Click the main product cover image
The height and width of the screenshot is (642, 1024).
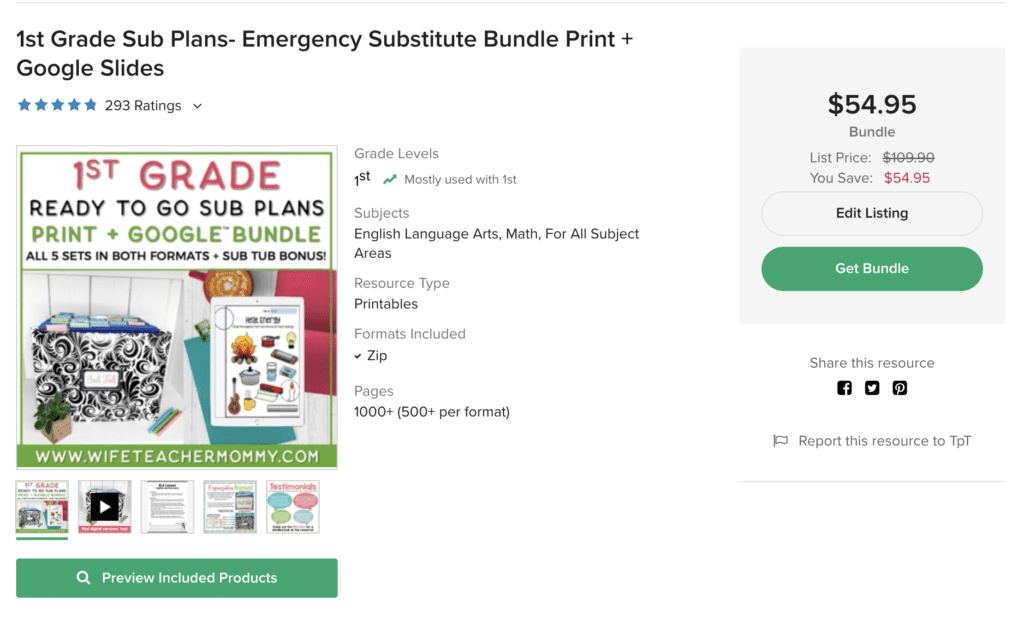click(177, 308)
